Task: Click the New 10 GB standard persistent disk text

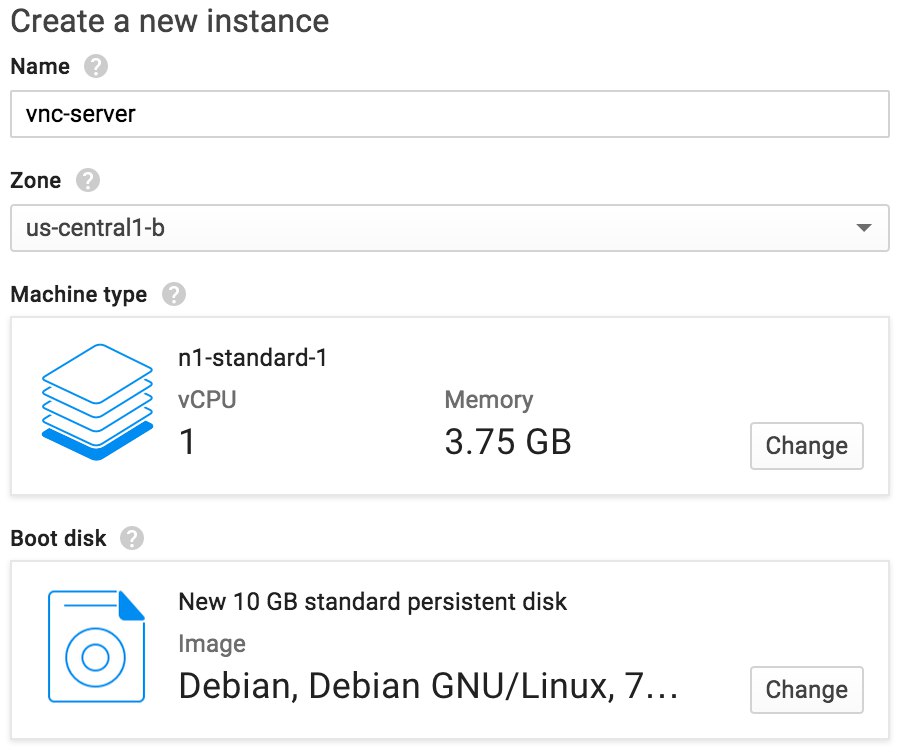Action: (x=373, y=602)
